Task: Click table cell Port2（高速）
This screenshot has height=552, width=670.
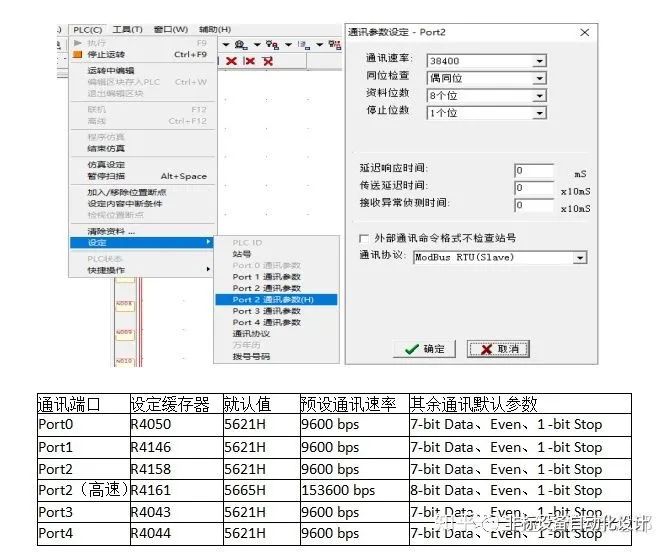Action: tap(84, 490)
